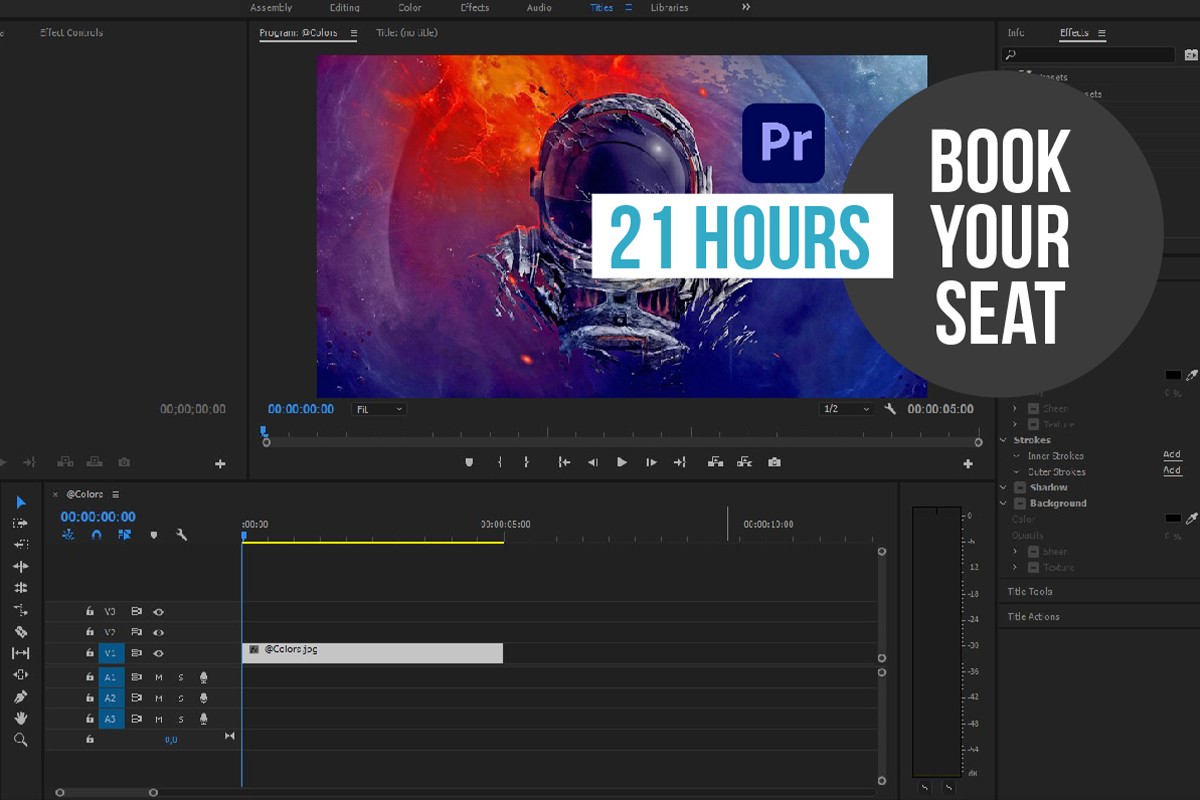
Task: Open the Fit zoom level dropdown
Action: [x=379, y=409]
